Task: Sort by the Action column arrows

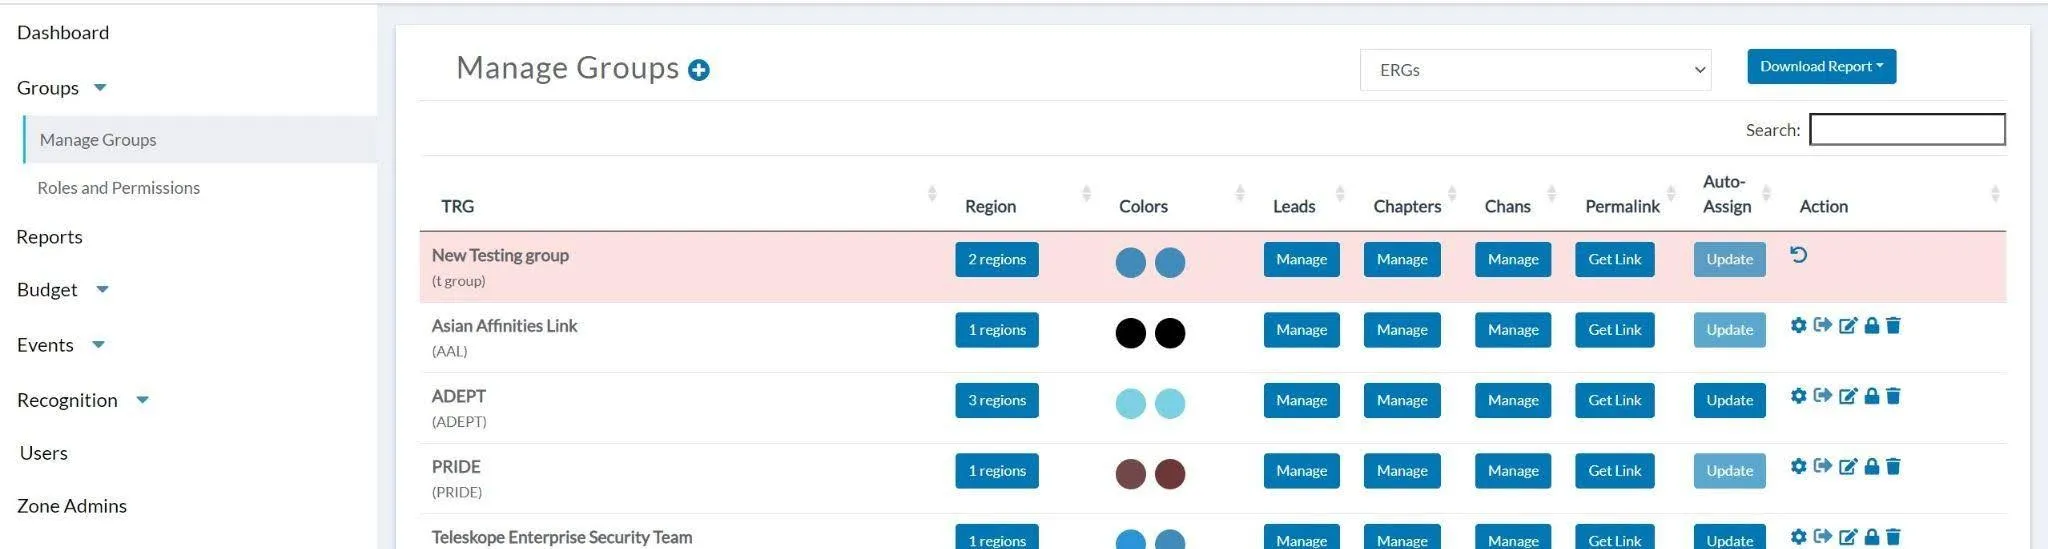Action: click(x=1995, y=193)
